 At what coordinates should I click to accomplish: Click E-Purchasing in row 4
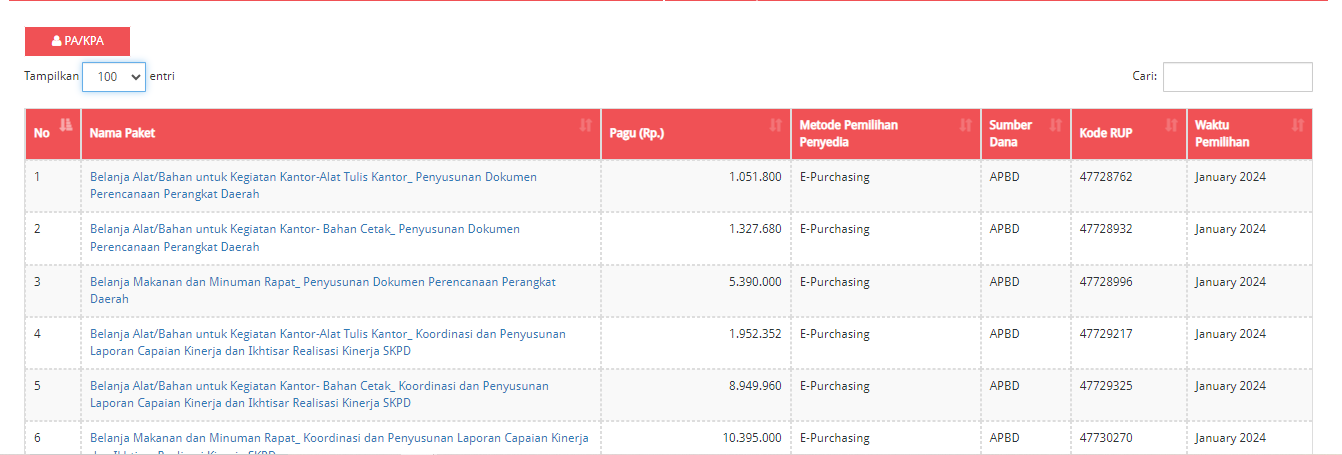coord(835,333)
